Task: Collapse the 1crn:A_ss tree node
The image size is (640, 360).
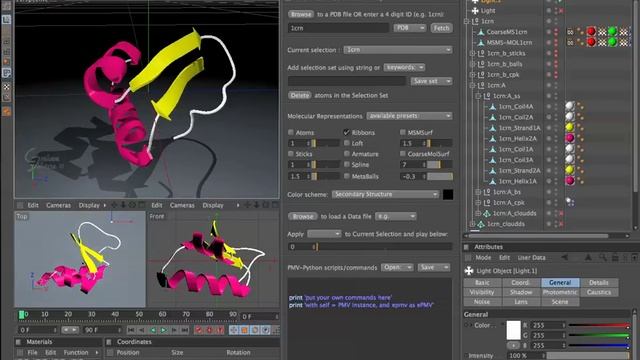Action: [x=478, y=96]
